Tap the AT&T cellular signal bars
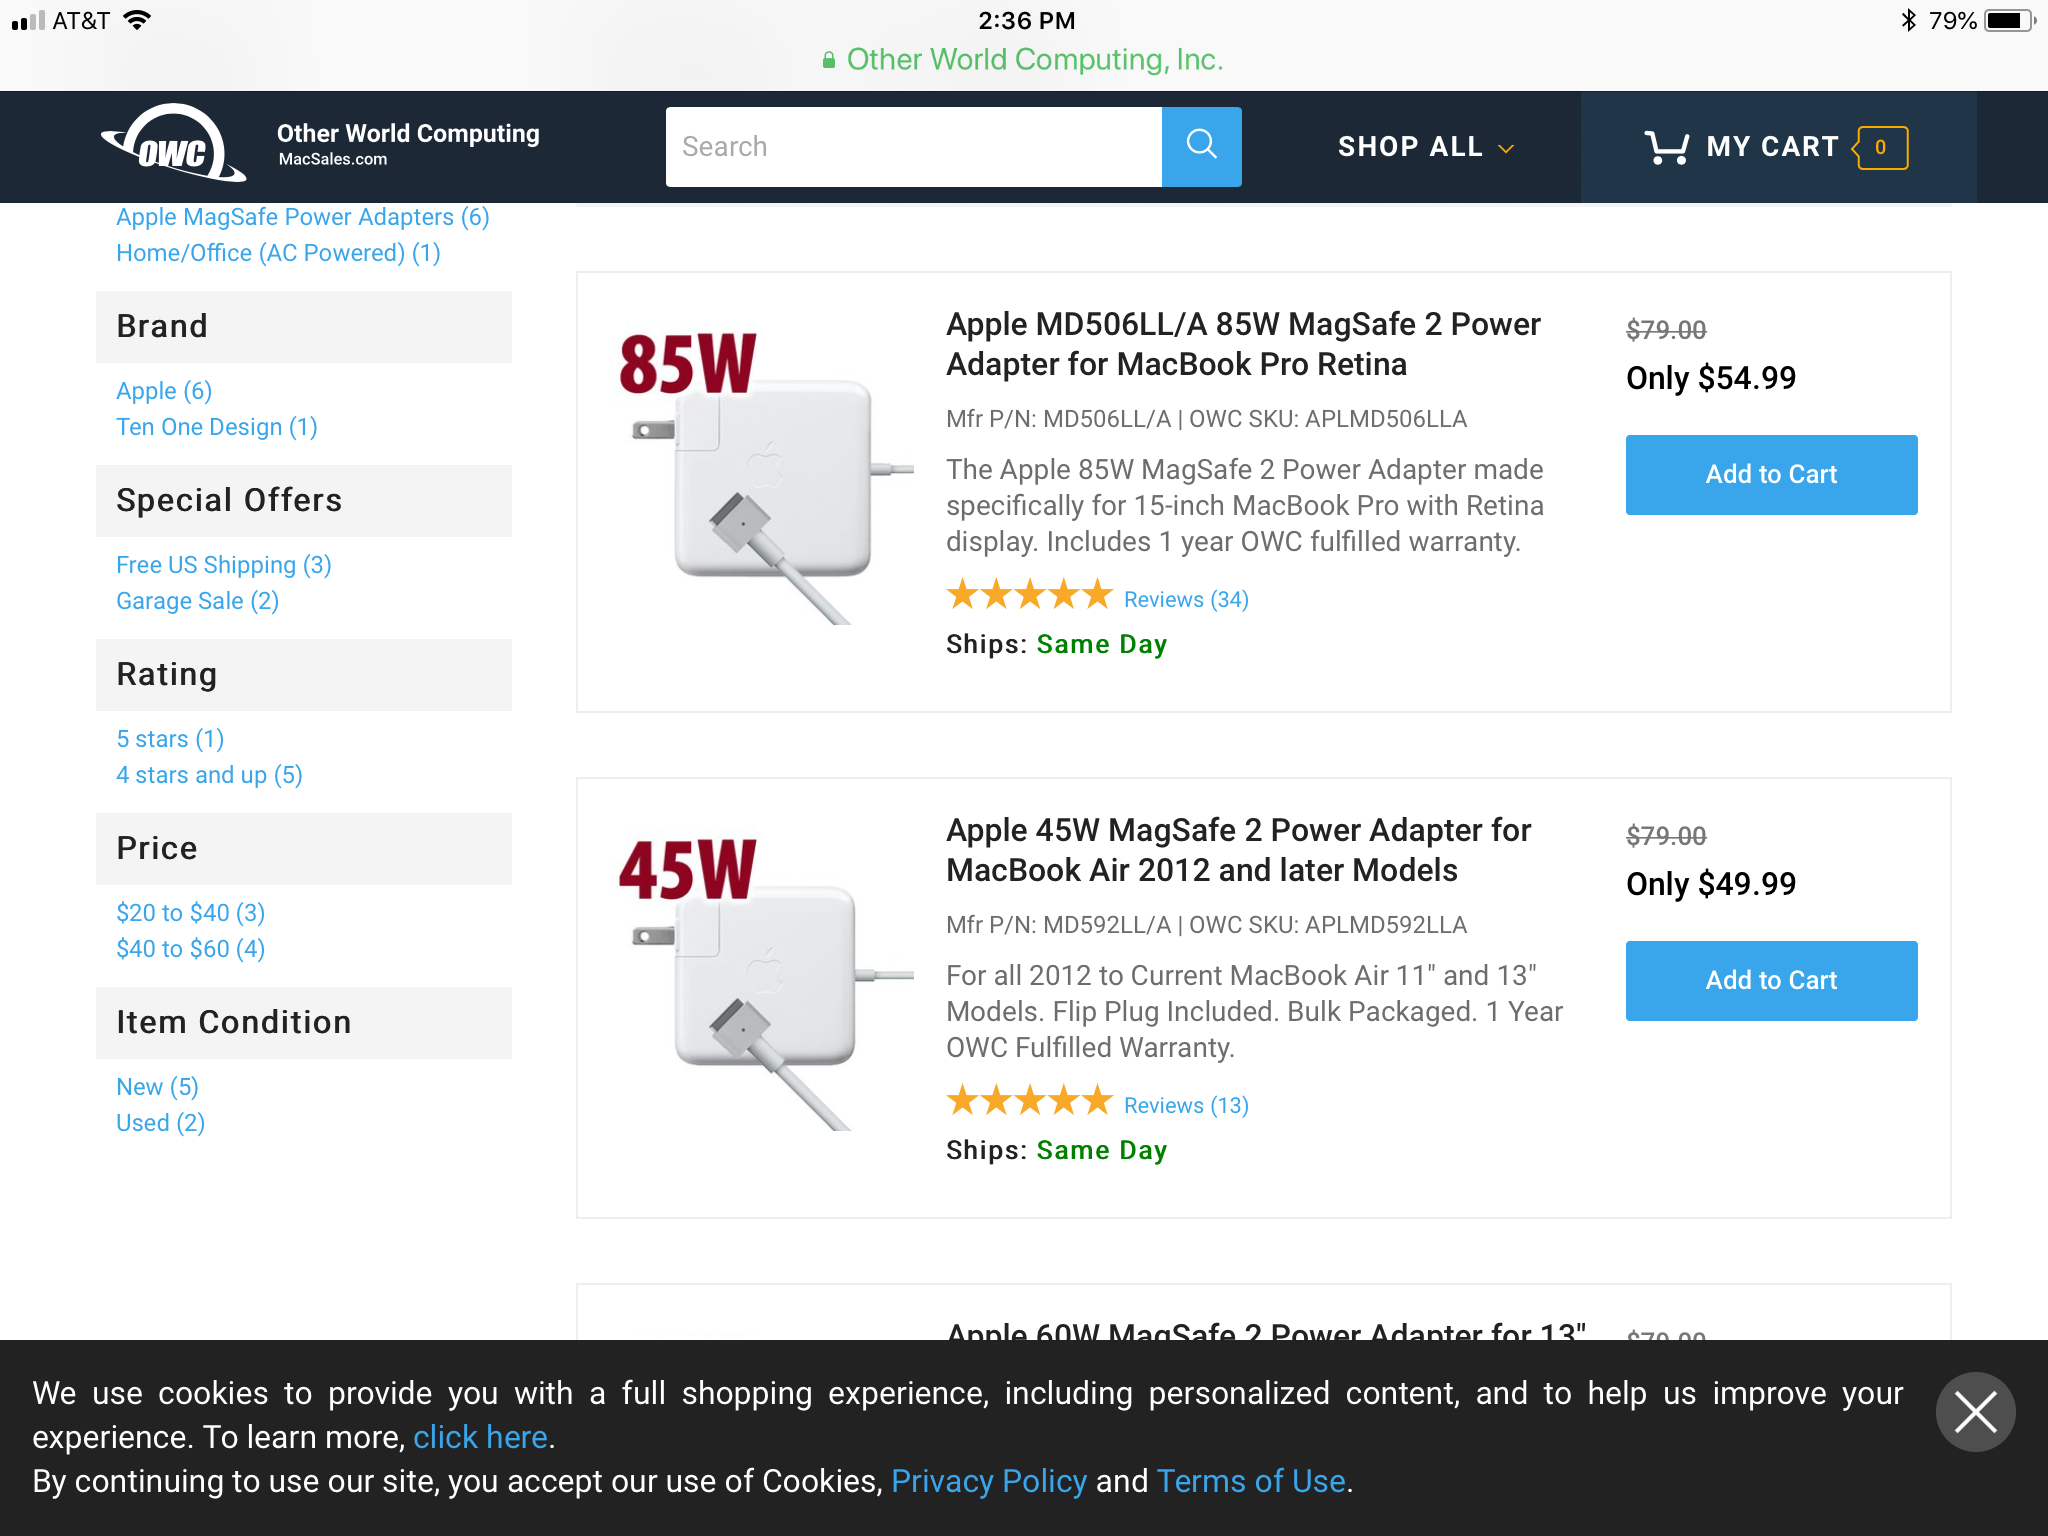The width and height of the screenshot is (2048, 1536). (28, 20)
